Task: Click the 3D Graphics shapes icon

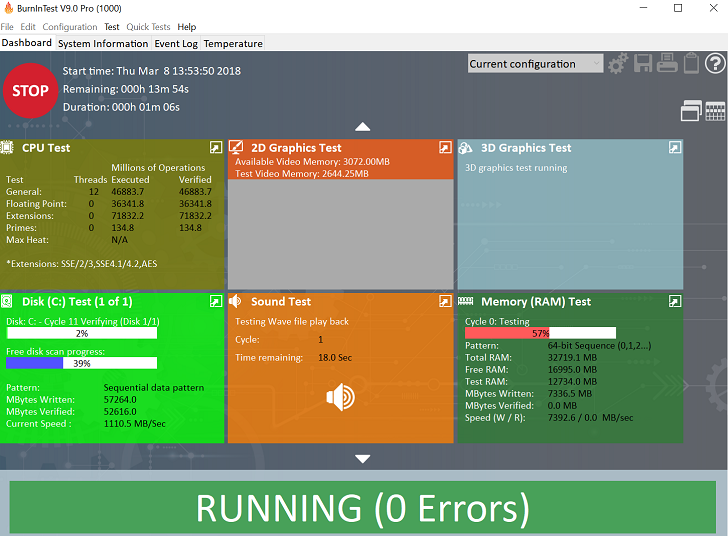Action: (x=465, y=148)
